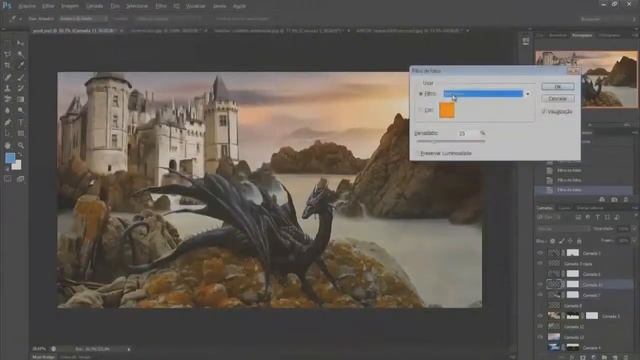Select the Rectangular Marquee tool

coord(7,43)
